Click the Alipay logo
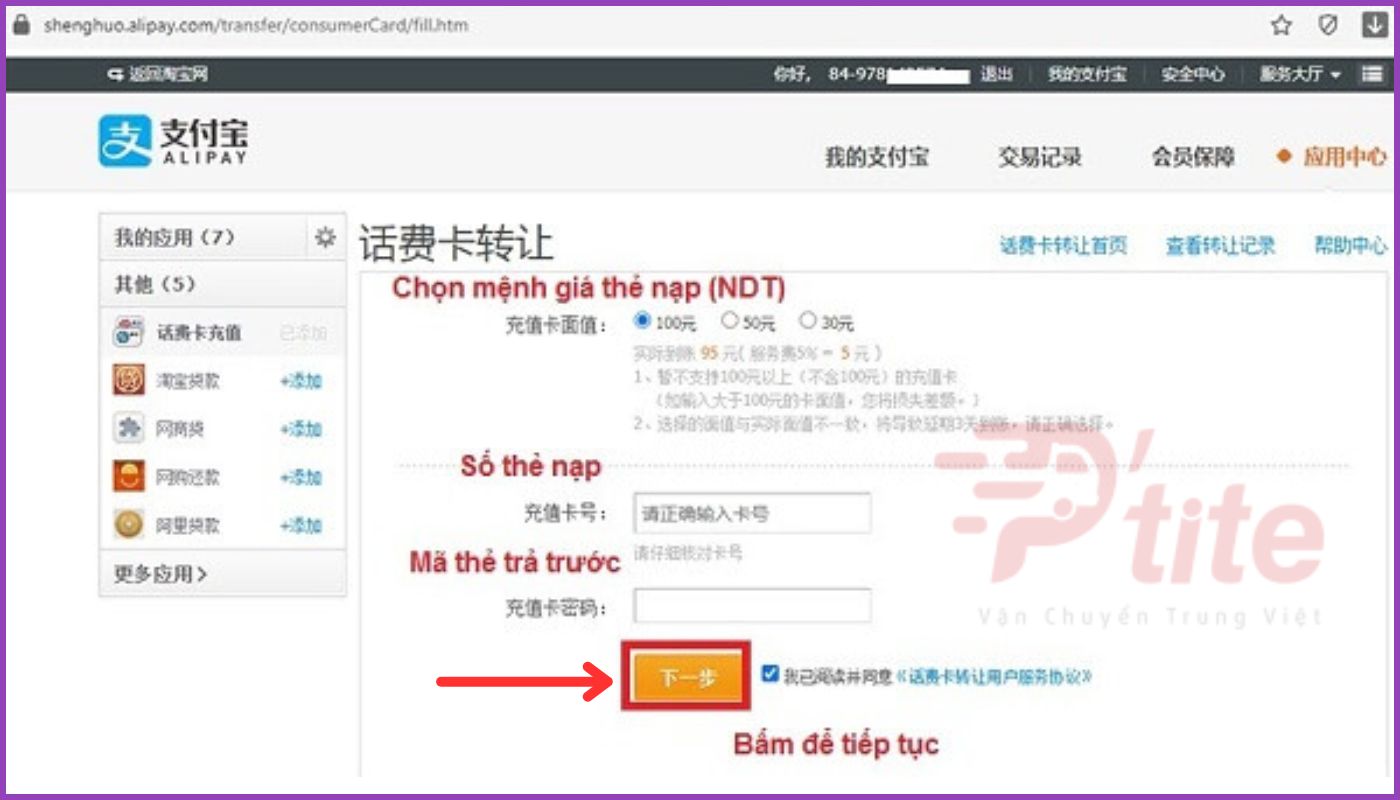The image size is (1400, 800). click(173, 142)
